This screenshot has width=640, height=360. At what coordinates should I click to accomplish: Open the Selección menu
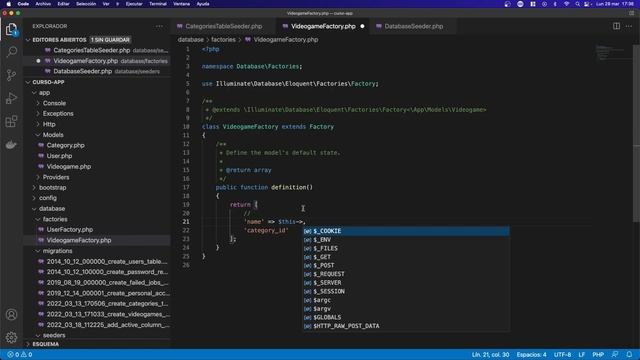coord(86,4)
